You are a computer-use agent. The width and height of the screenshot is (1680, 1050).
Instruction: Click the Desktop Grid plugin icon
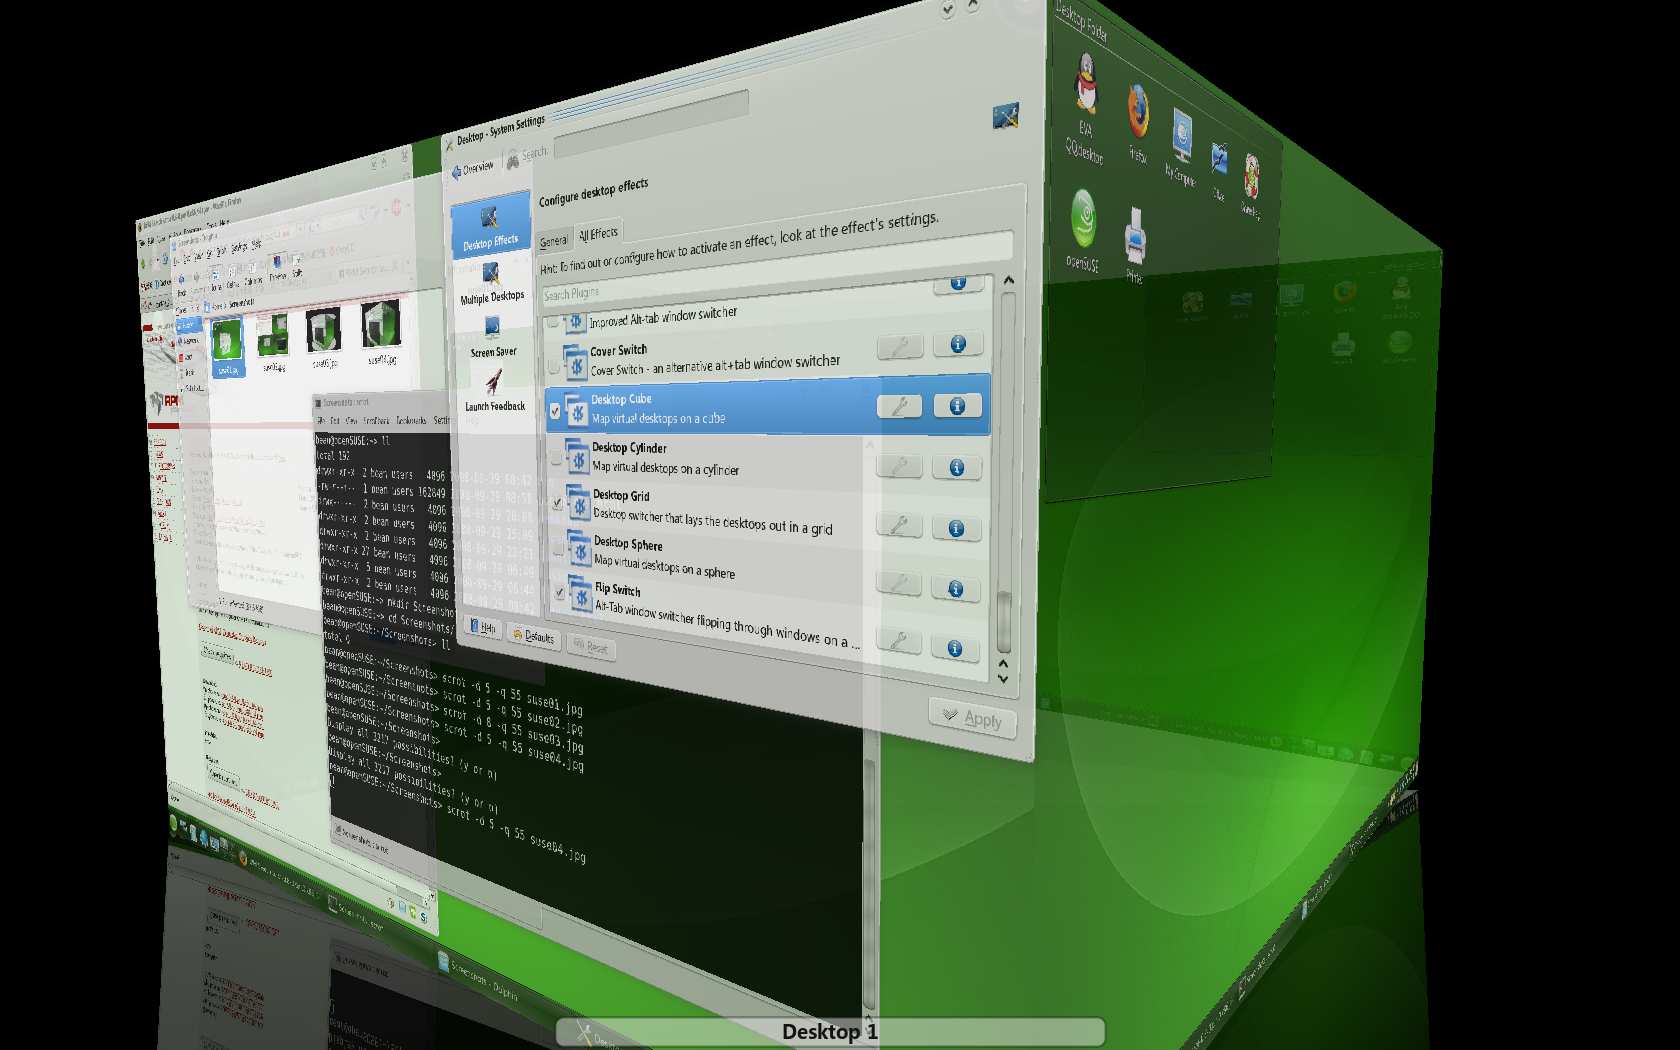577,504
